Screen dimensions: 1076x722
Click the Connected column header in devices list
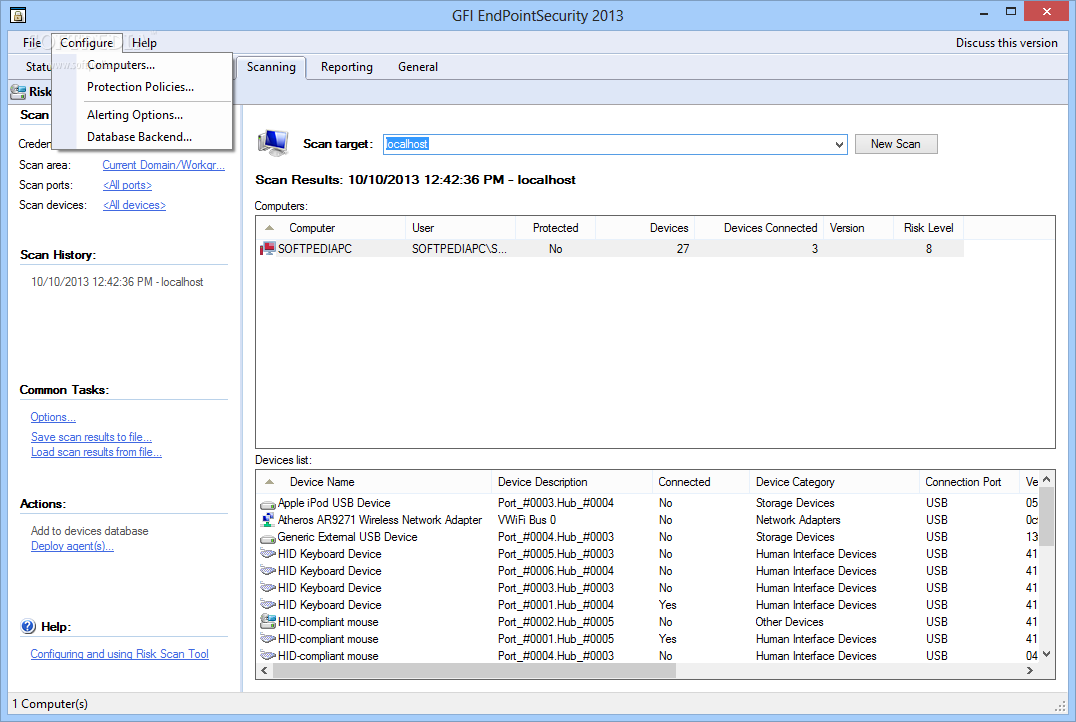point(701,482)
